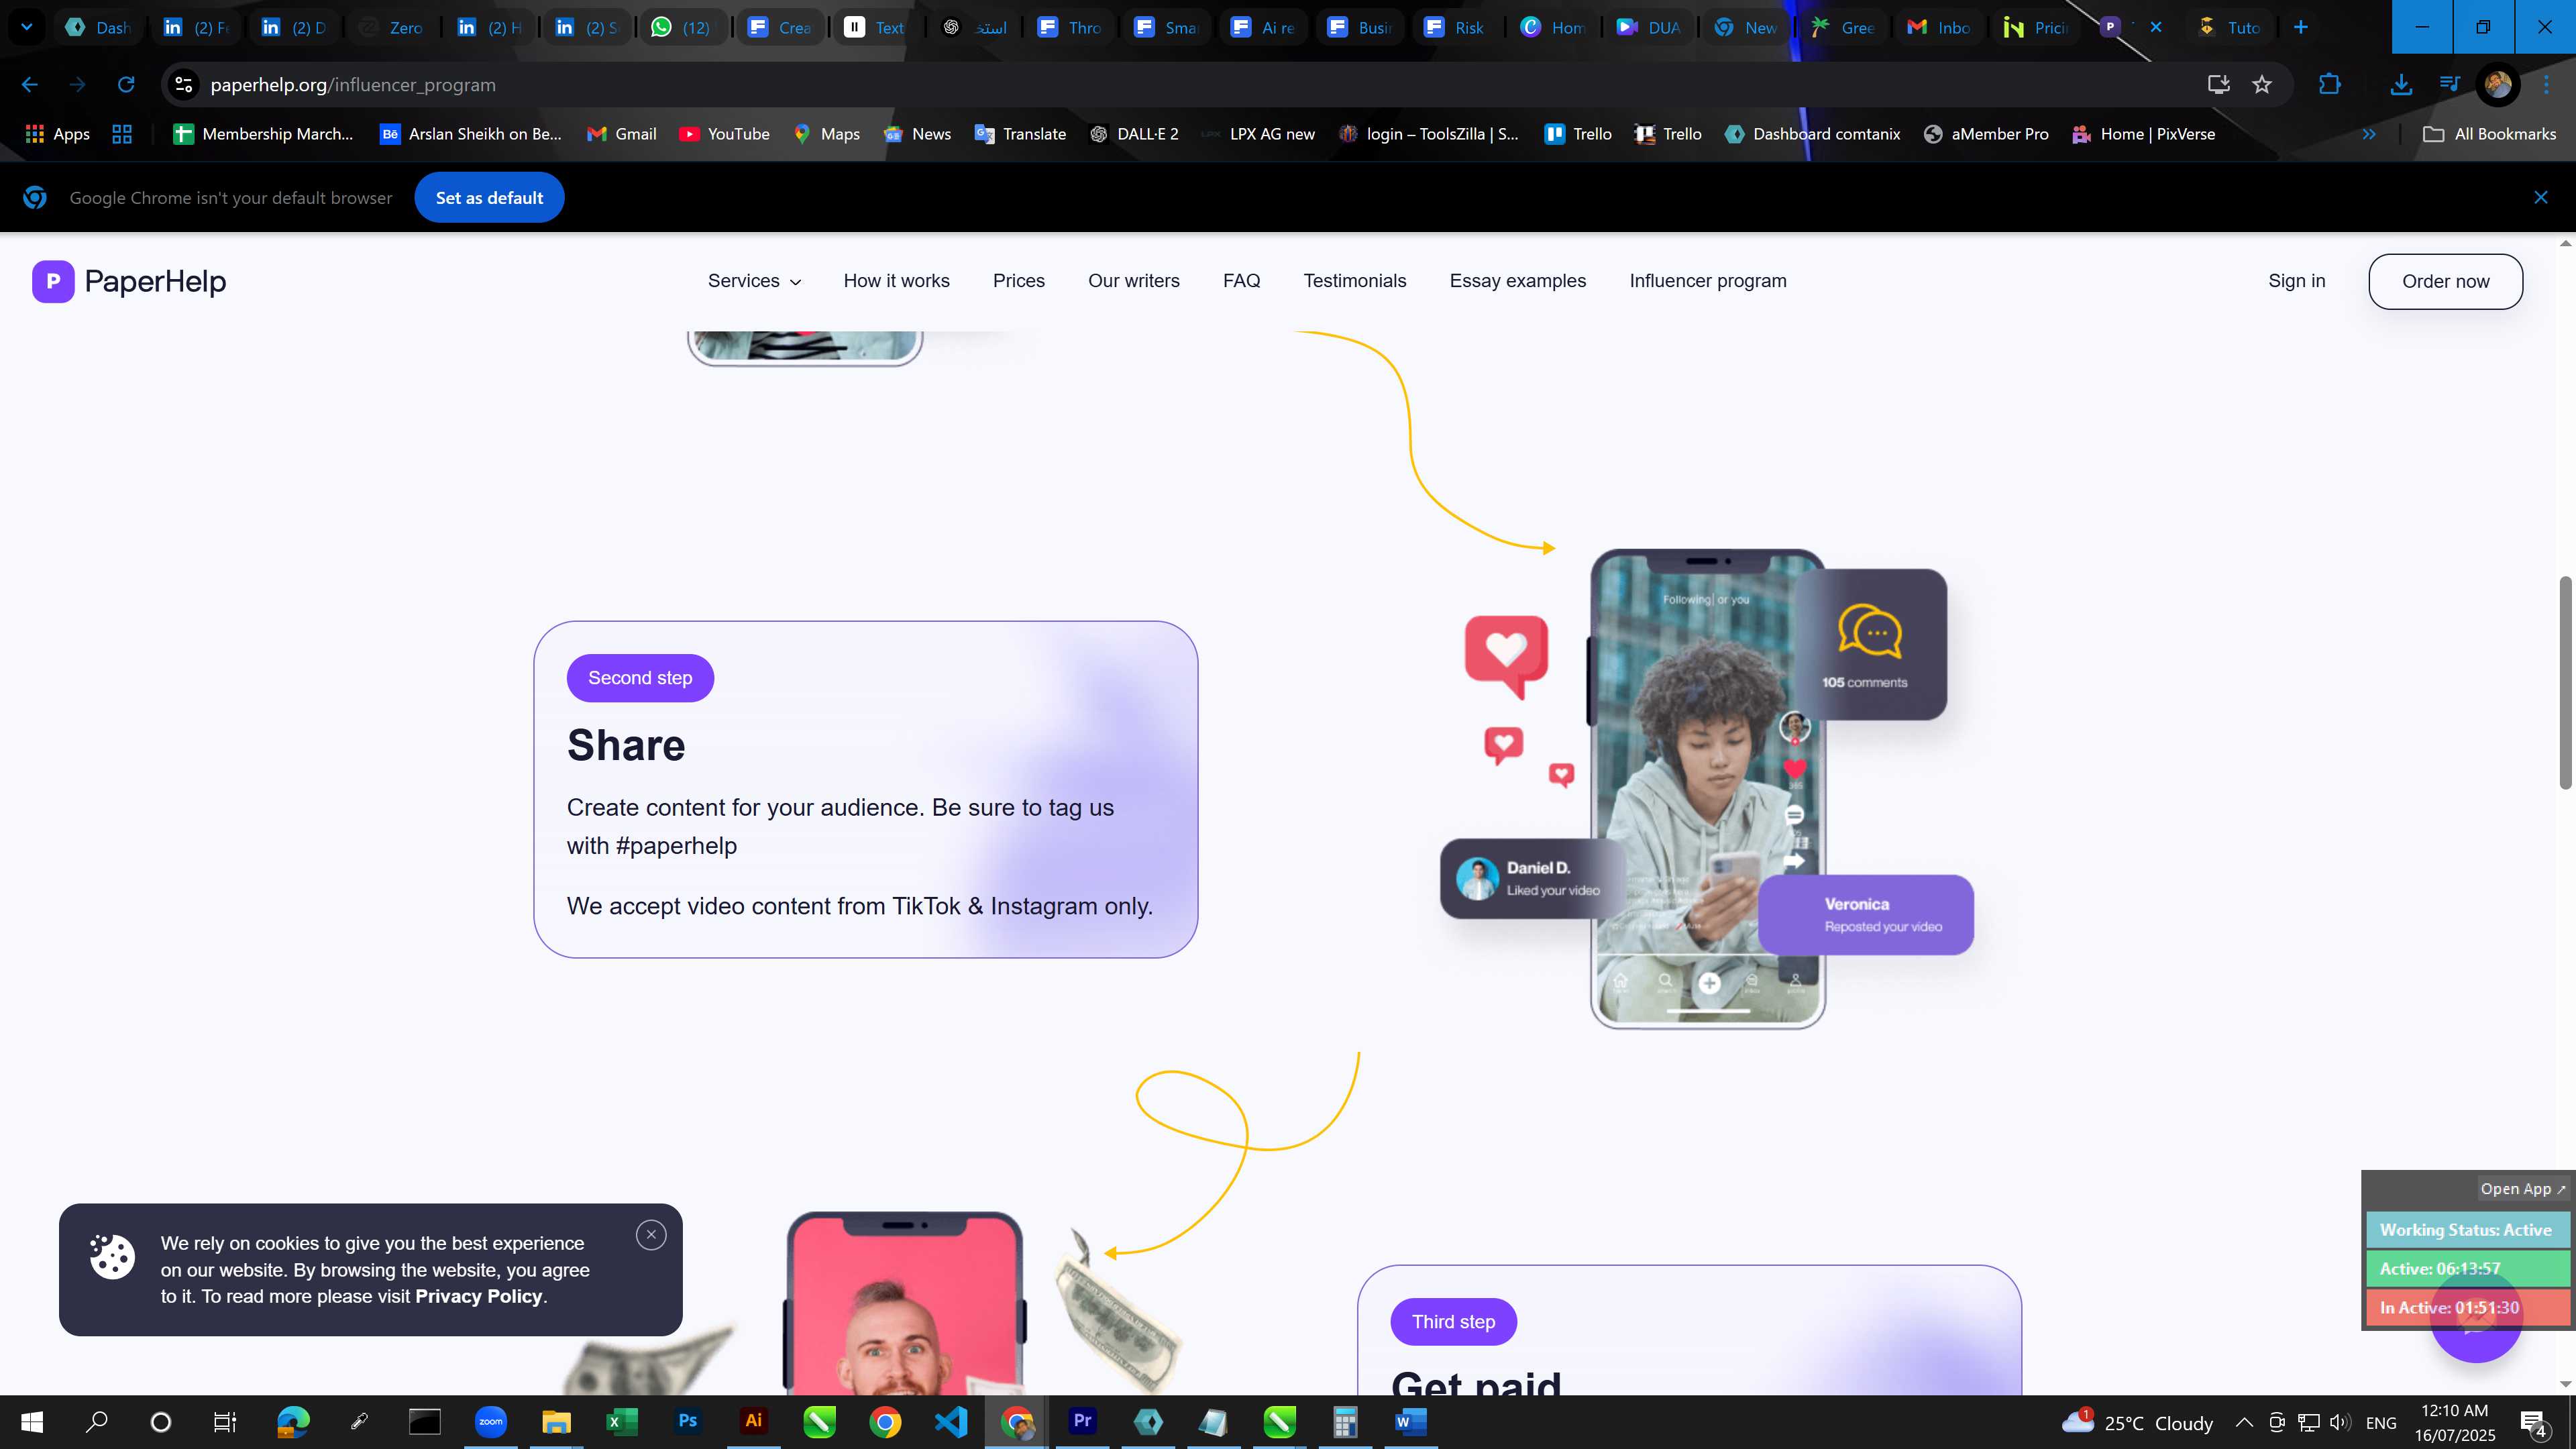
Task: Click the Order now button
Action: (2445, 281)
